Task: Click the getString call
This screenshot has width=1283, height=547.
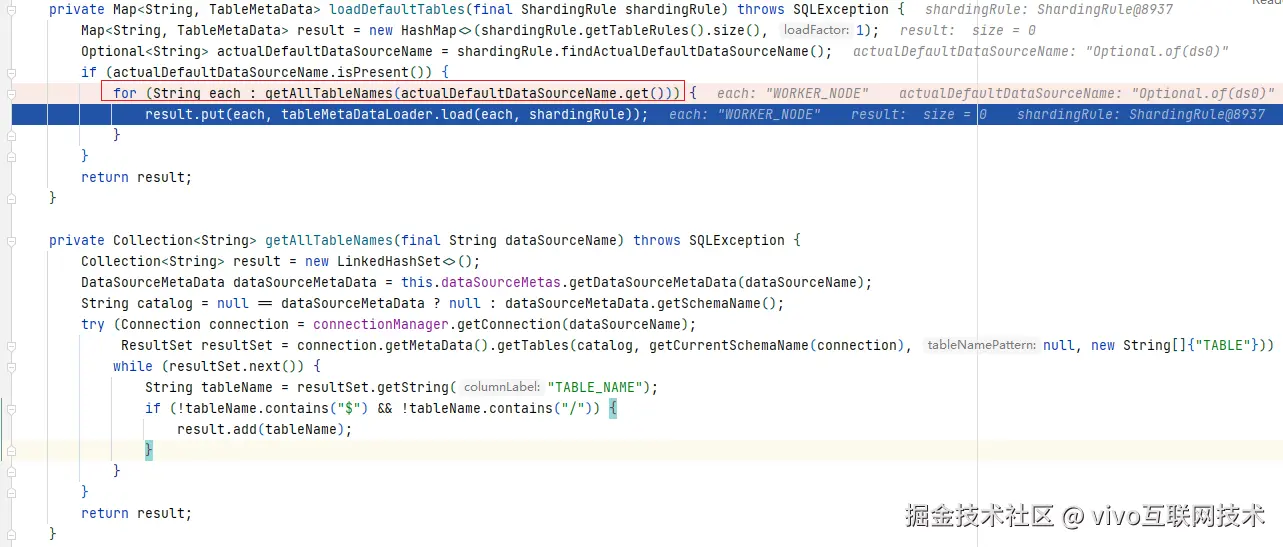Action: 405,387
